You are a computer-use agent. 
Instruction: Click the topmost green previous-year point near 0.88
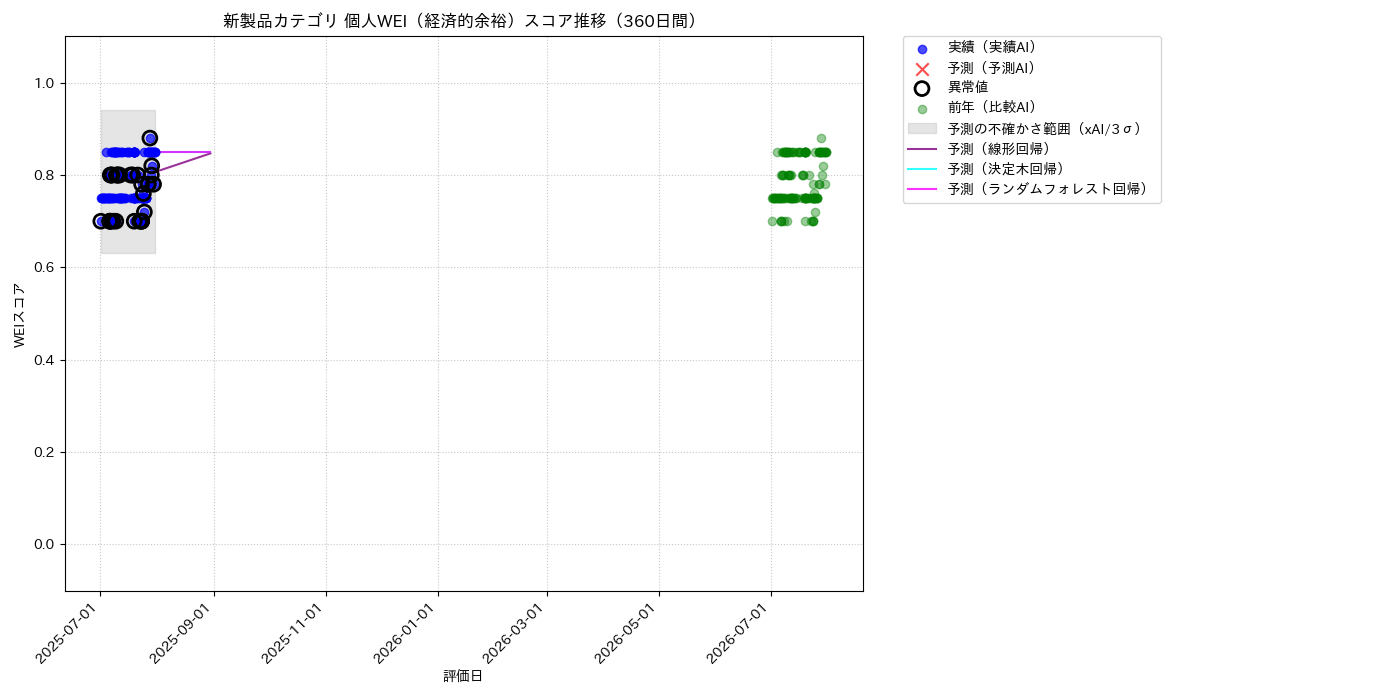tap(821, 138)
